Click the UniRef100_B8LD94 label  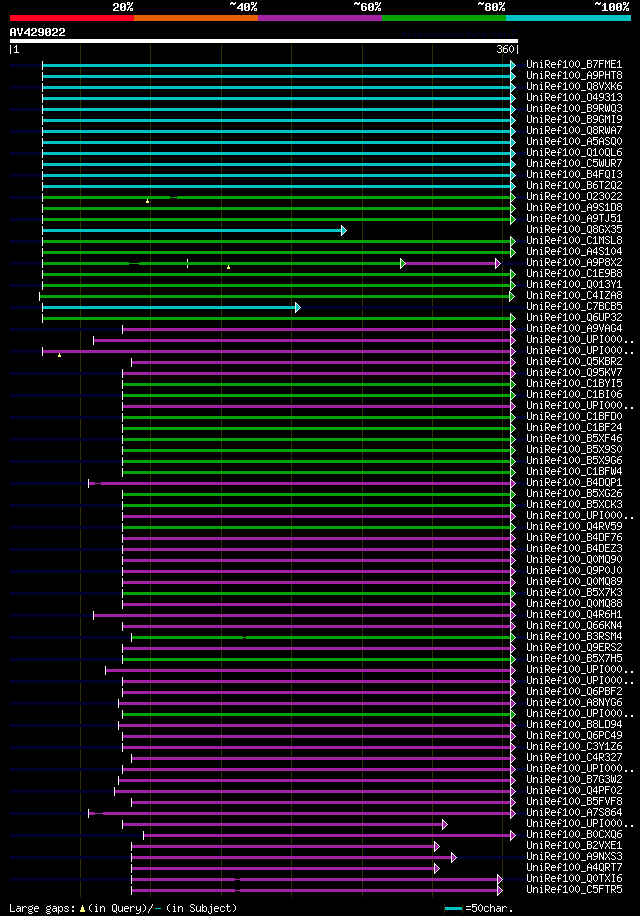coord(574,724)
